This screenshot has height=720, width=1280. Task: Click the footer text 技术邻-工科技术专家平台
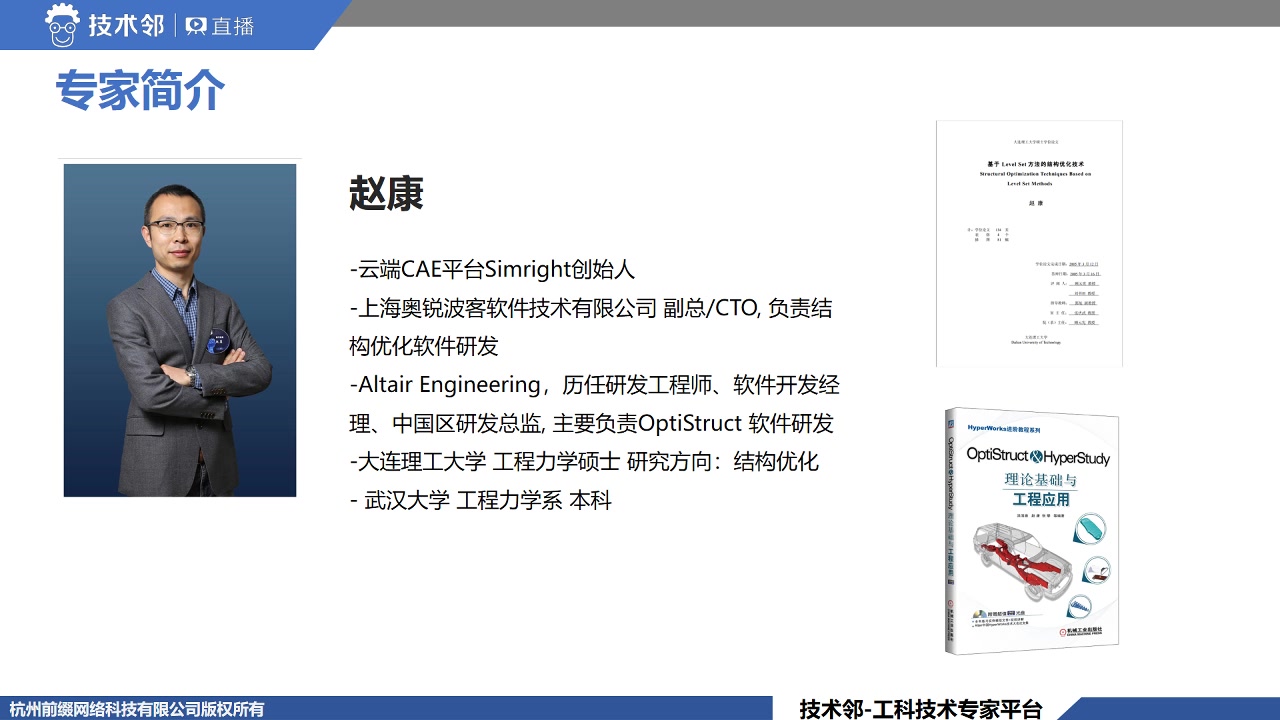pos(921,709)
